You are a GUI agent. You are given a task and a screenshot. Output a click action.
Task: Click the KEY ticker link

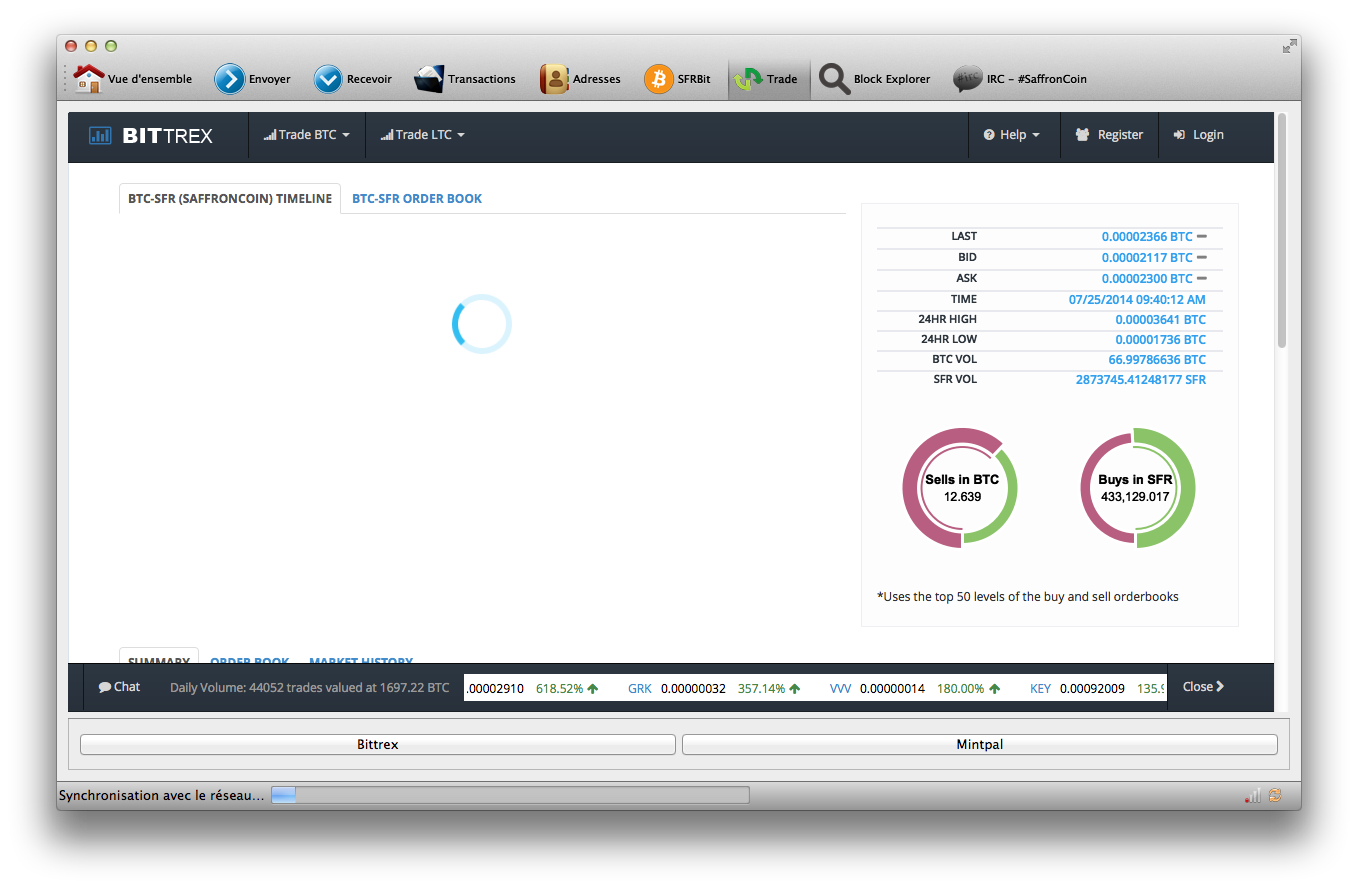click(1041, 688)
